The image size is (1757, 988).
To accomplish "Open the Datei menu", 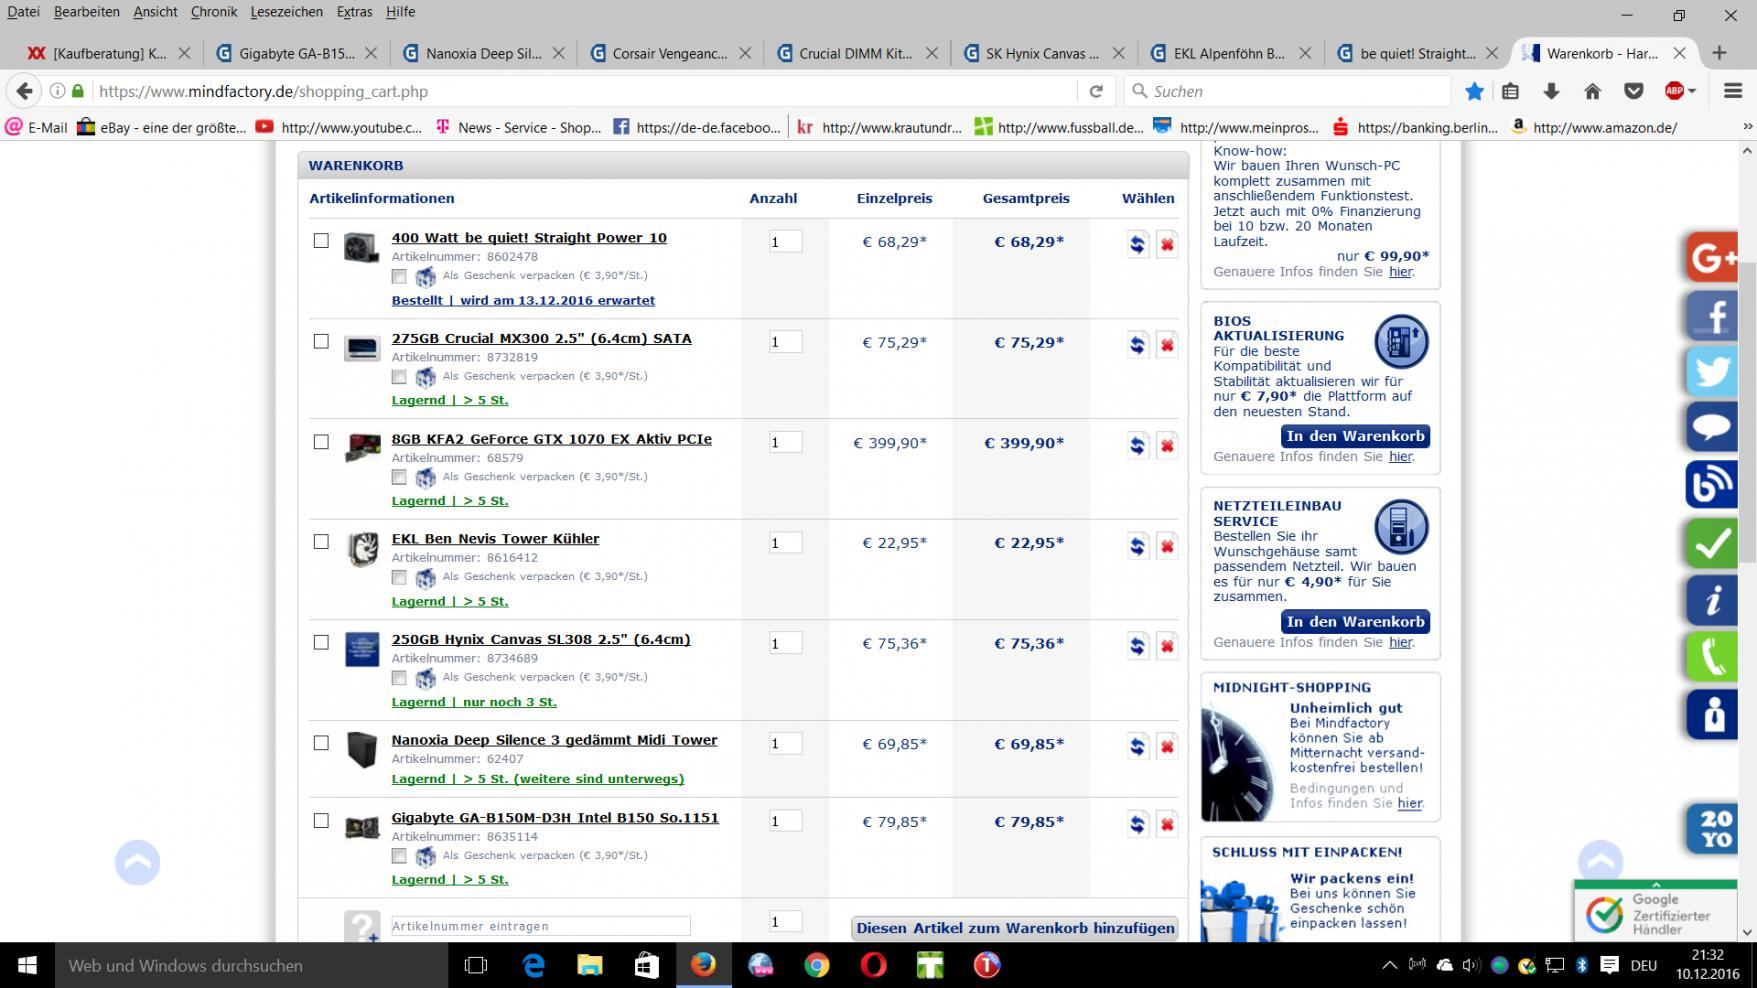I will click(23, 12).
